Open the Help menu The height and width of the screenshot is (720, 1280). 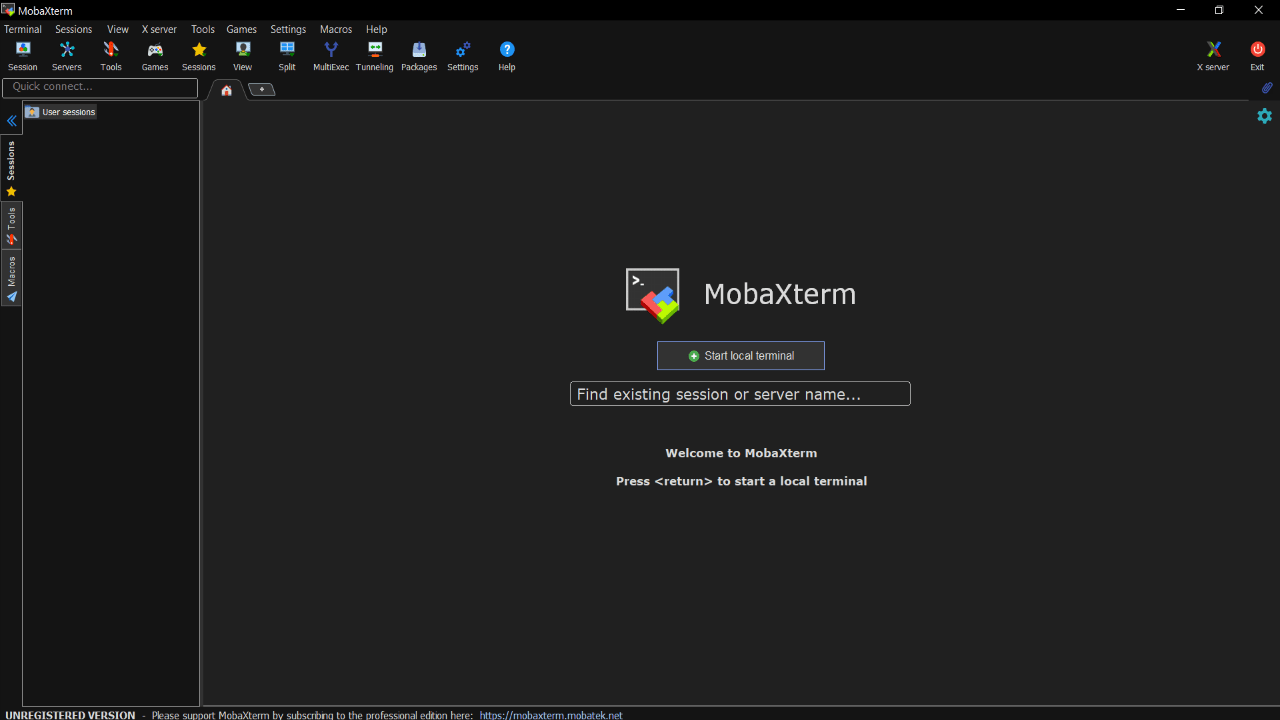click(x=376, y=29)
